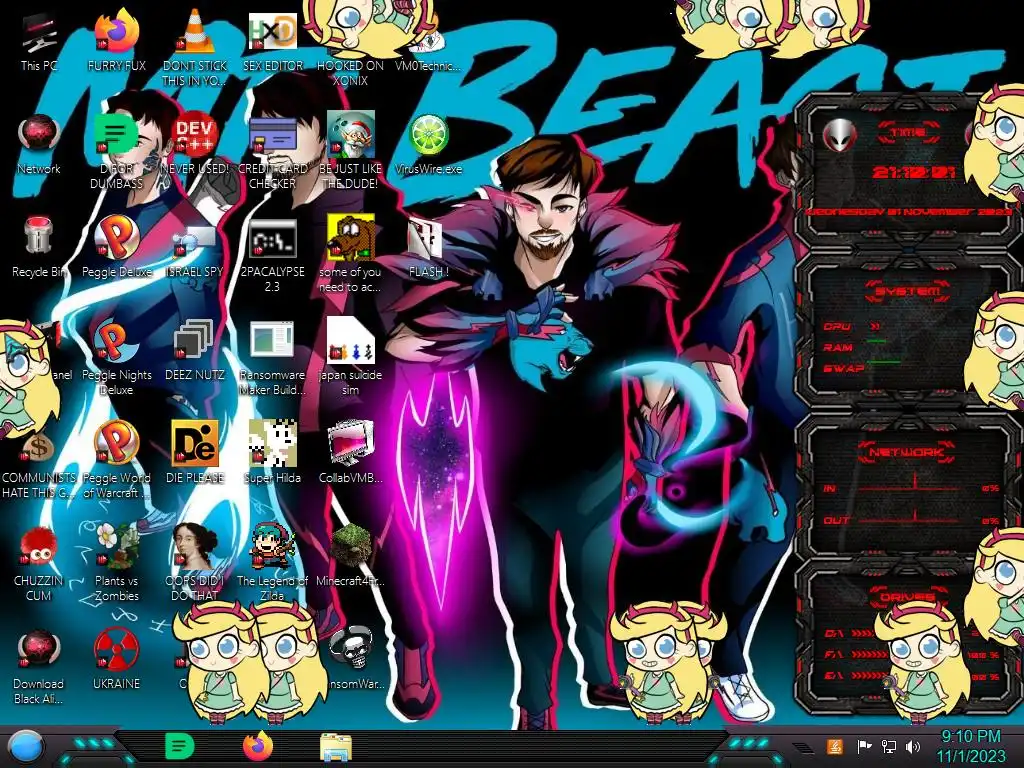Open the DEEZ NUTZ shortcut
This screenshot has width=1024, height=768.
pos(195,351)
